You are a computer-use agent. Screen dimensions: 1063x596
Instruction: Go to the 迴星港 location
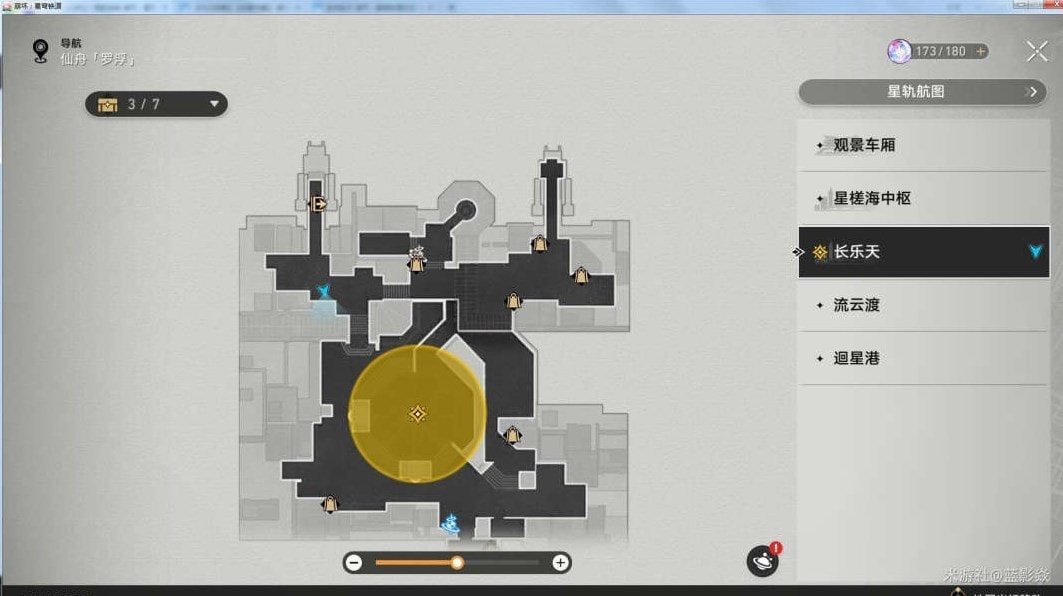[x=856, y=358]
